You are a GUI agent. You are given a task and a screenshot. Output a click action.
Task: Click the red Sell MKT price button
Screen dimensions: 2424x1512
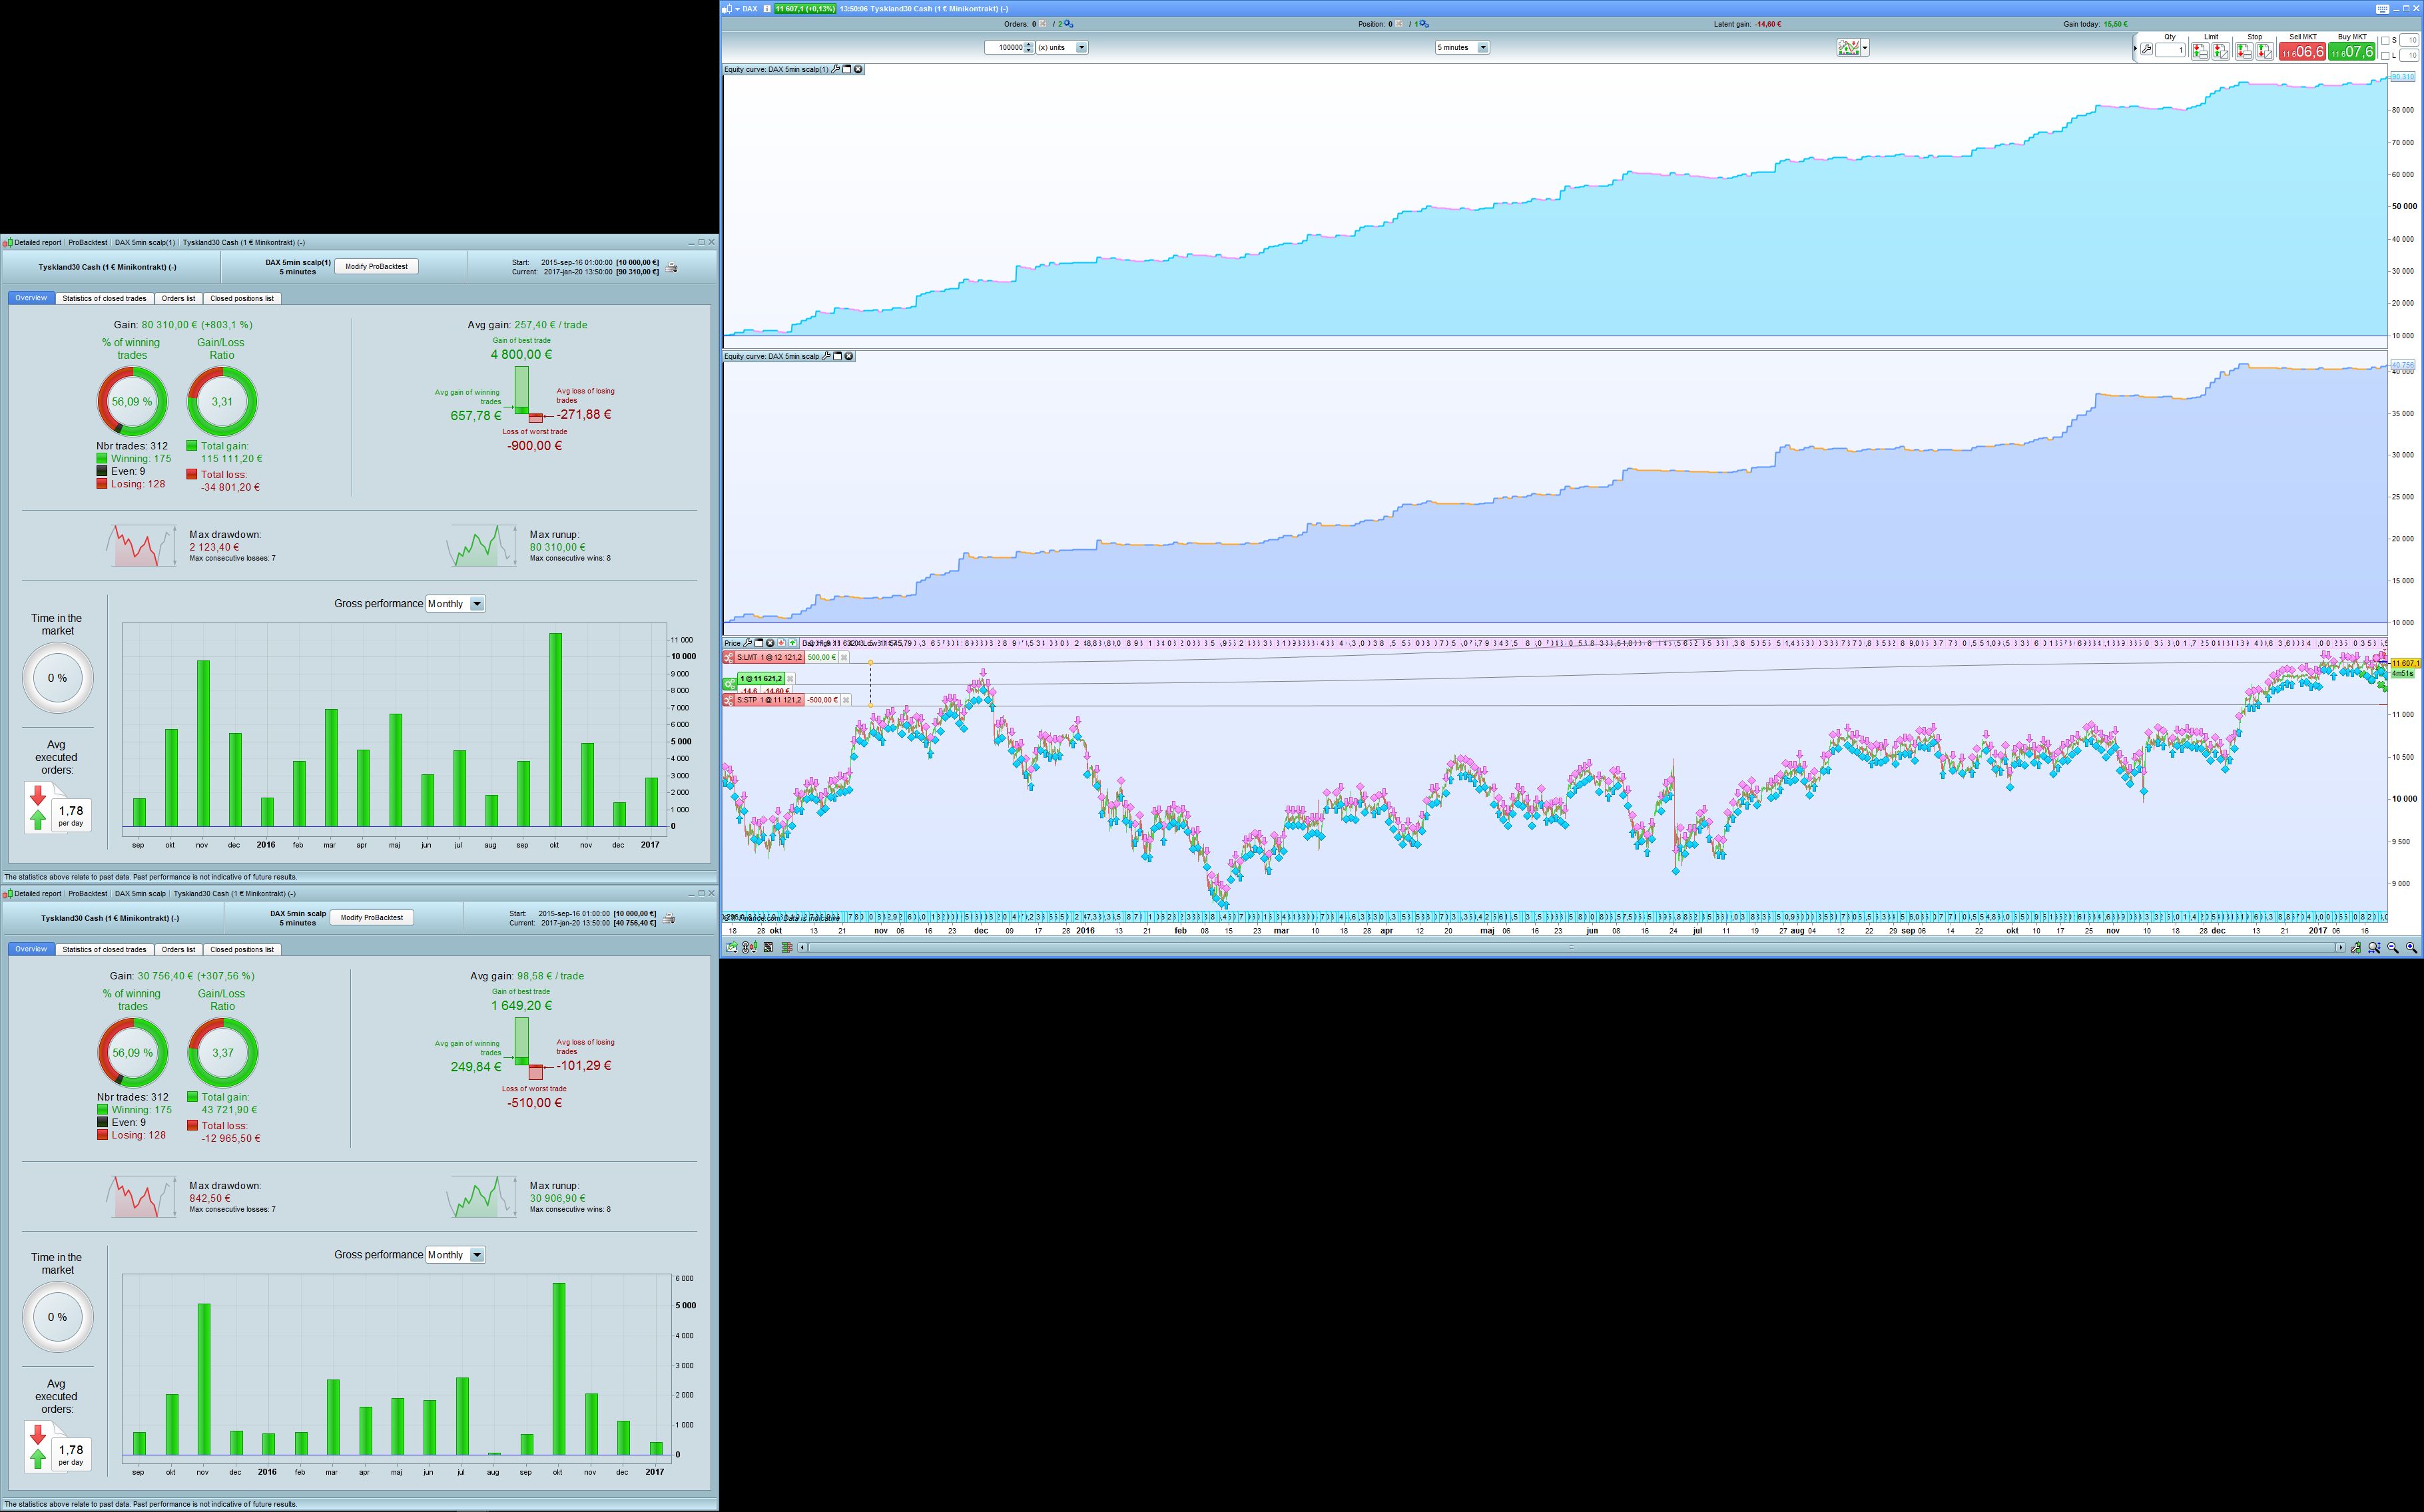[x=2302, y=52]
